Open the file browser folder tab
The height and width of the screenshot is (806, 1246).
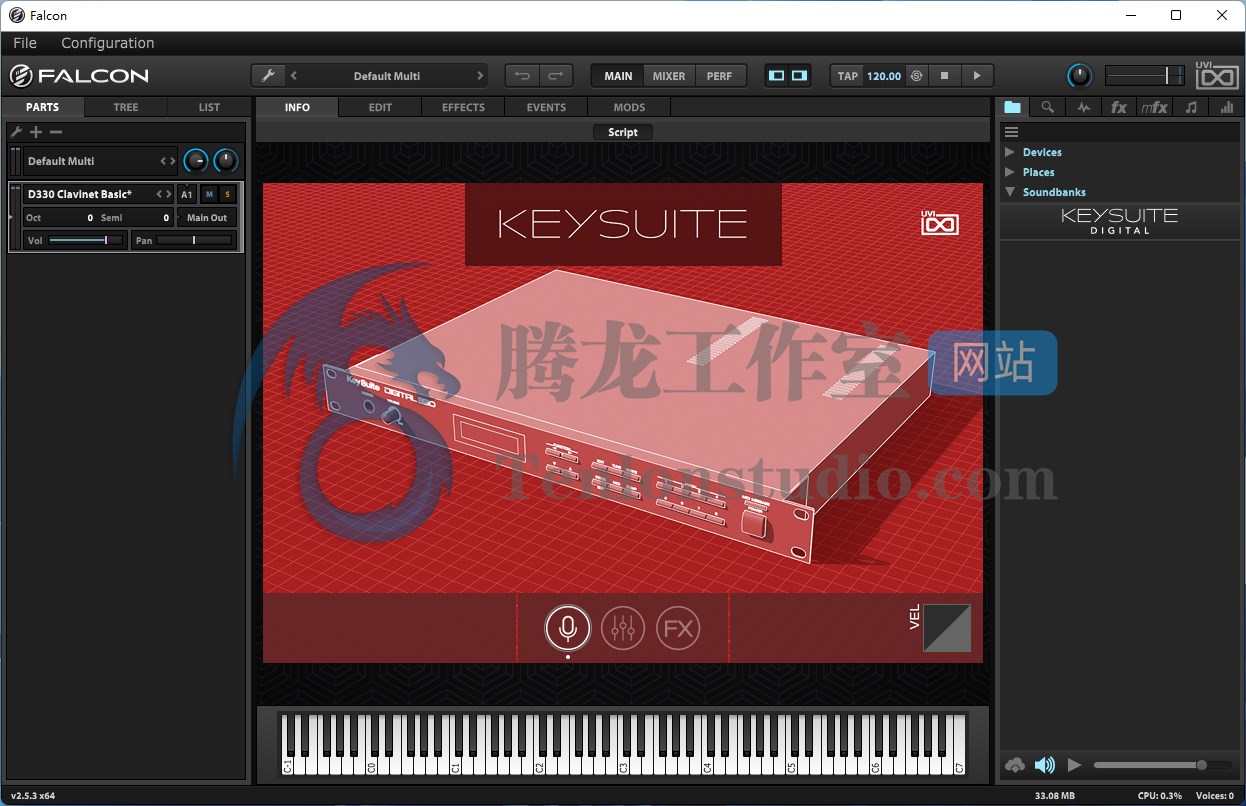click(x=1013, y=107)
